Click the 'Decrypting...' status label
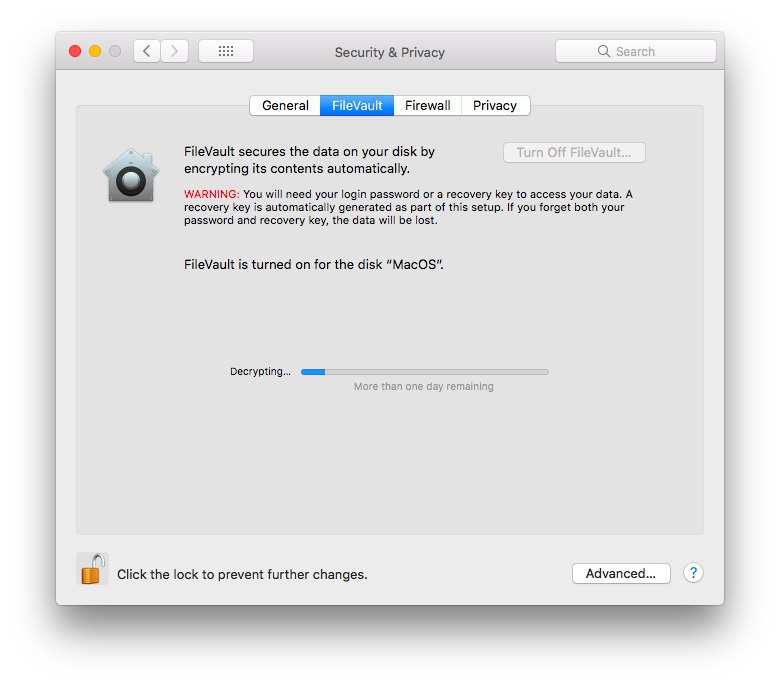Image resolution: width=780 pixels, height=685 pixels. pyautogui.click(x=260, y=372)
